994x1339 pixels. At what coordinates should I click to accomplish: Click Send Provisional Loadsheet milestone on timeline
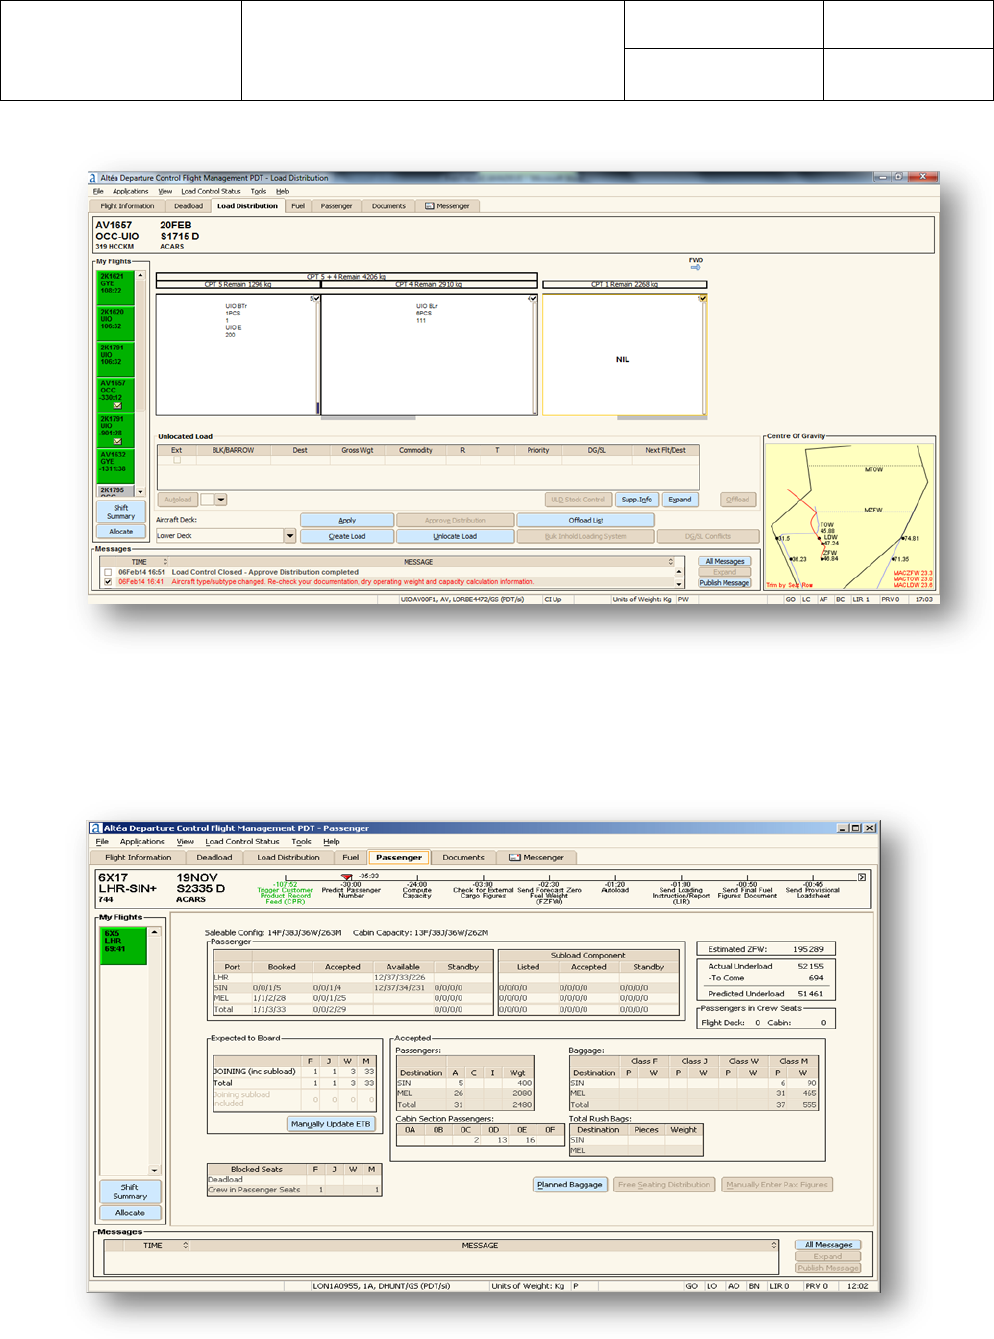pyautogui.click(x=813, y=890)
